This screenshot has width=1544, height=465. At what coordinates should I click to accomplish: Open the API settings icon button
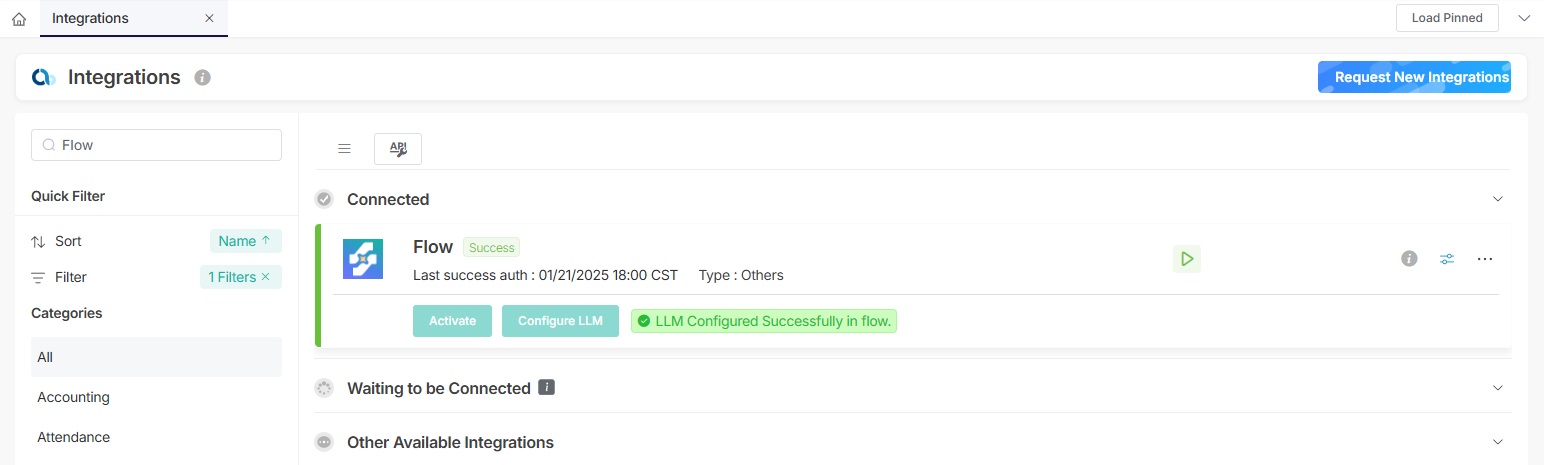pyautogui.click(x=398, y=149)
